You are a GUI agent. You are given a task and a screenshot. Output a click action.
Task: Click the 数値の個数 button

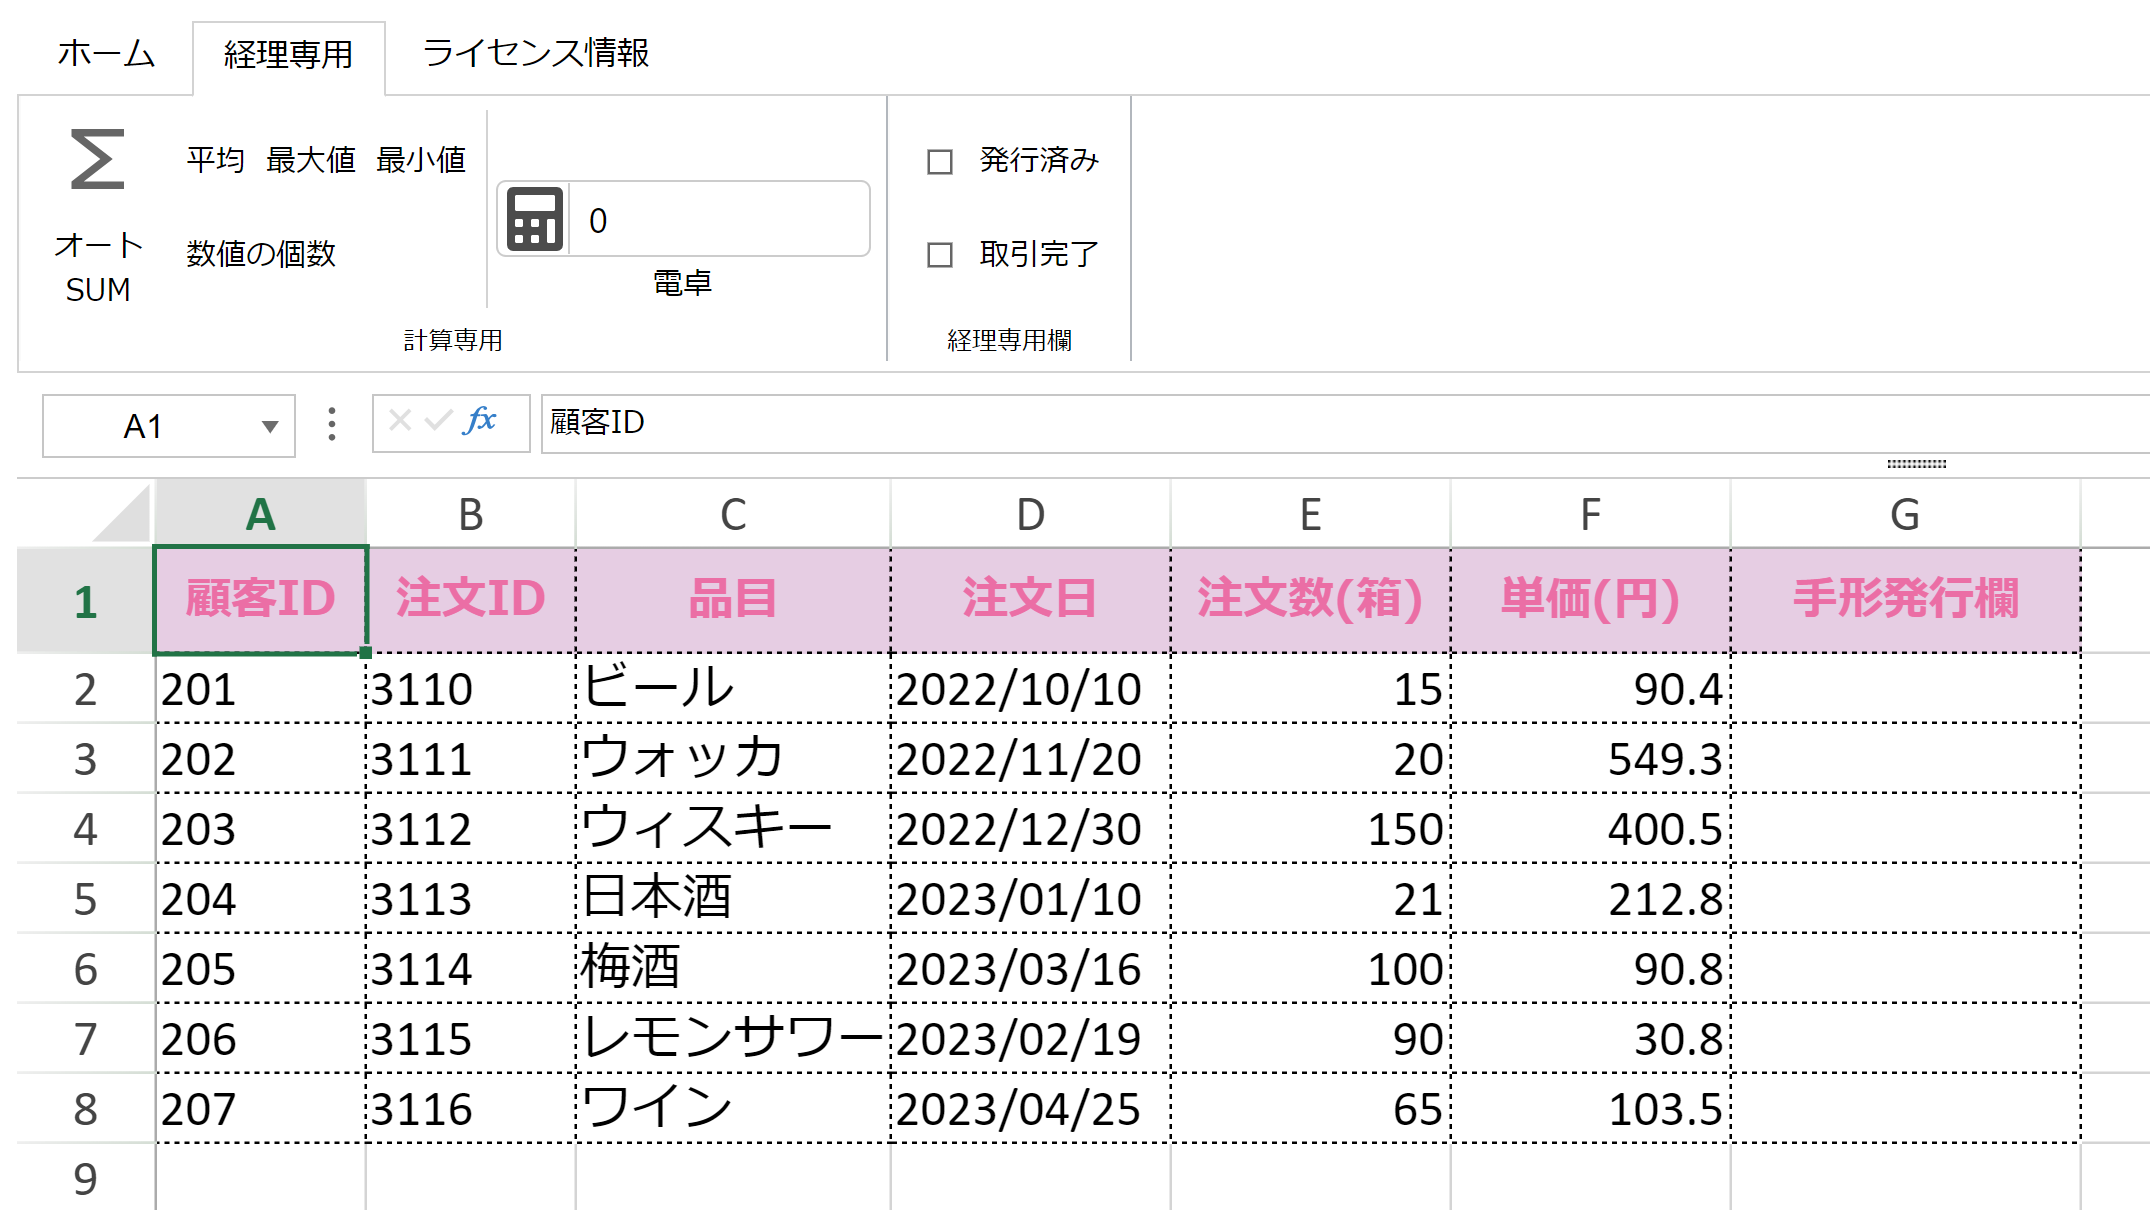(261, 254)
